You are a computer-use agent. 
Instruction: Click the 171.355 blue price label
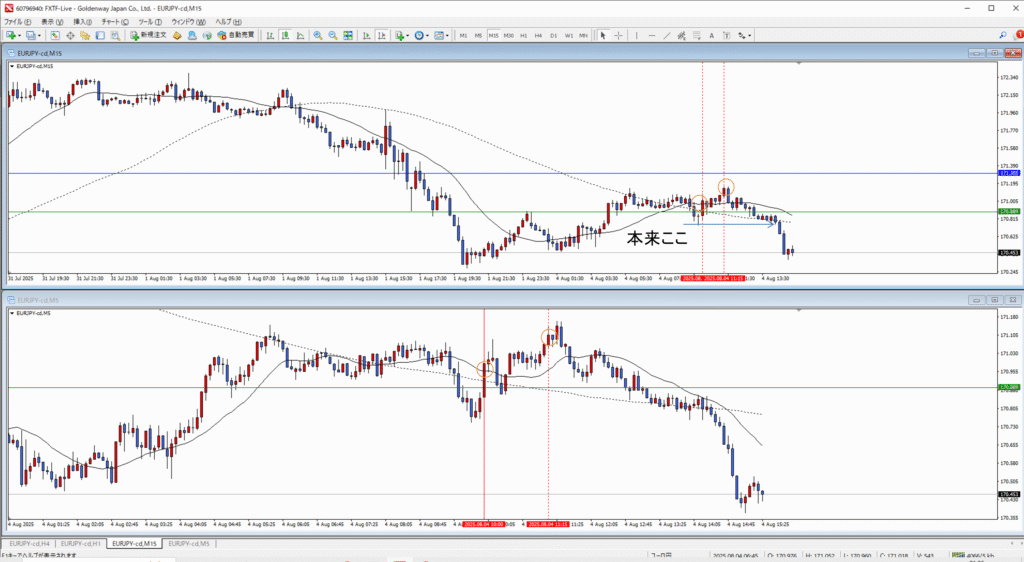[x=1009, y=173]
